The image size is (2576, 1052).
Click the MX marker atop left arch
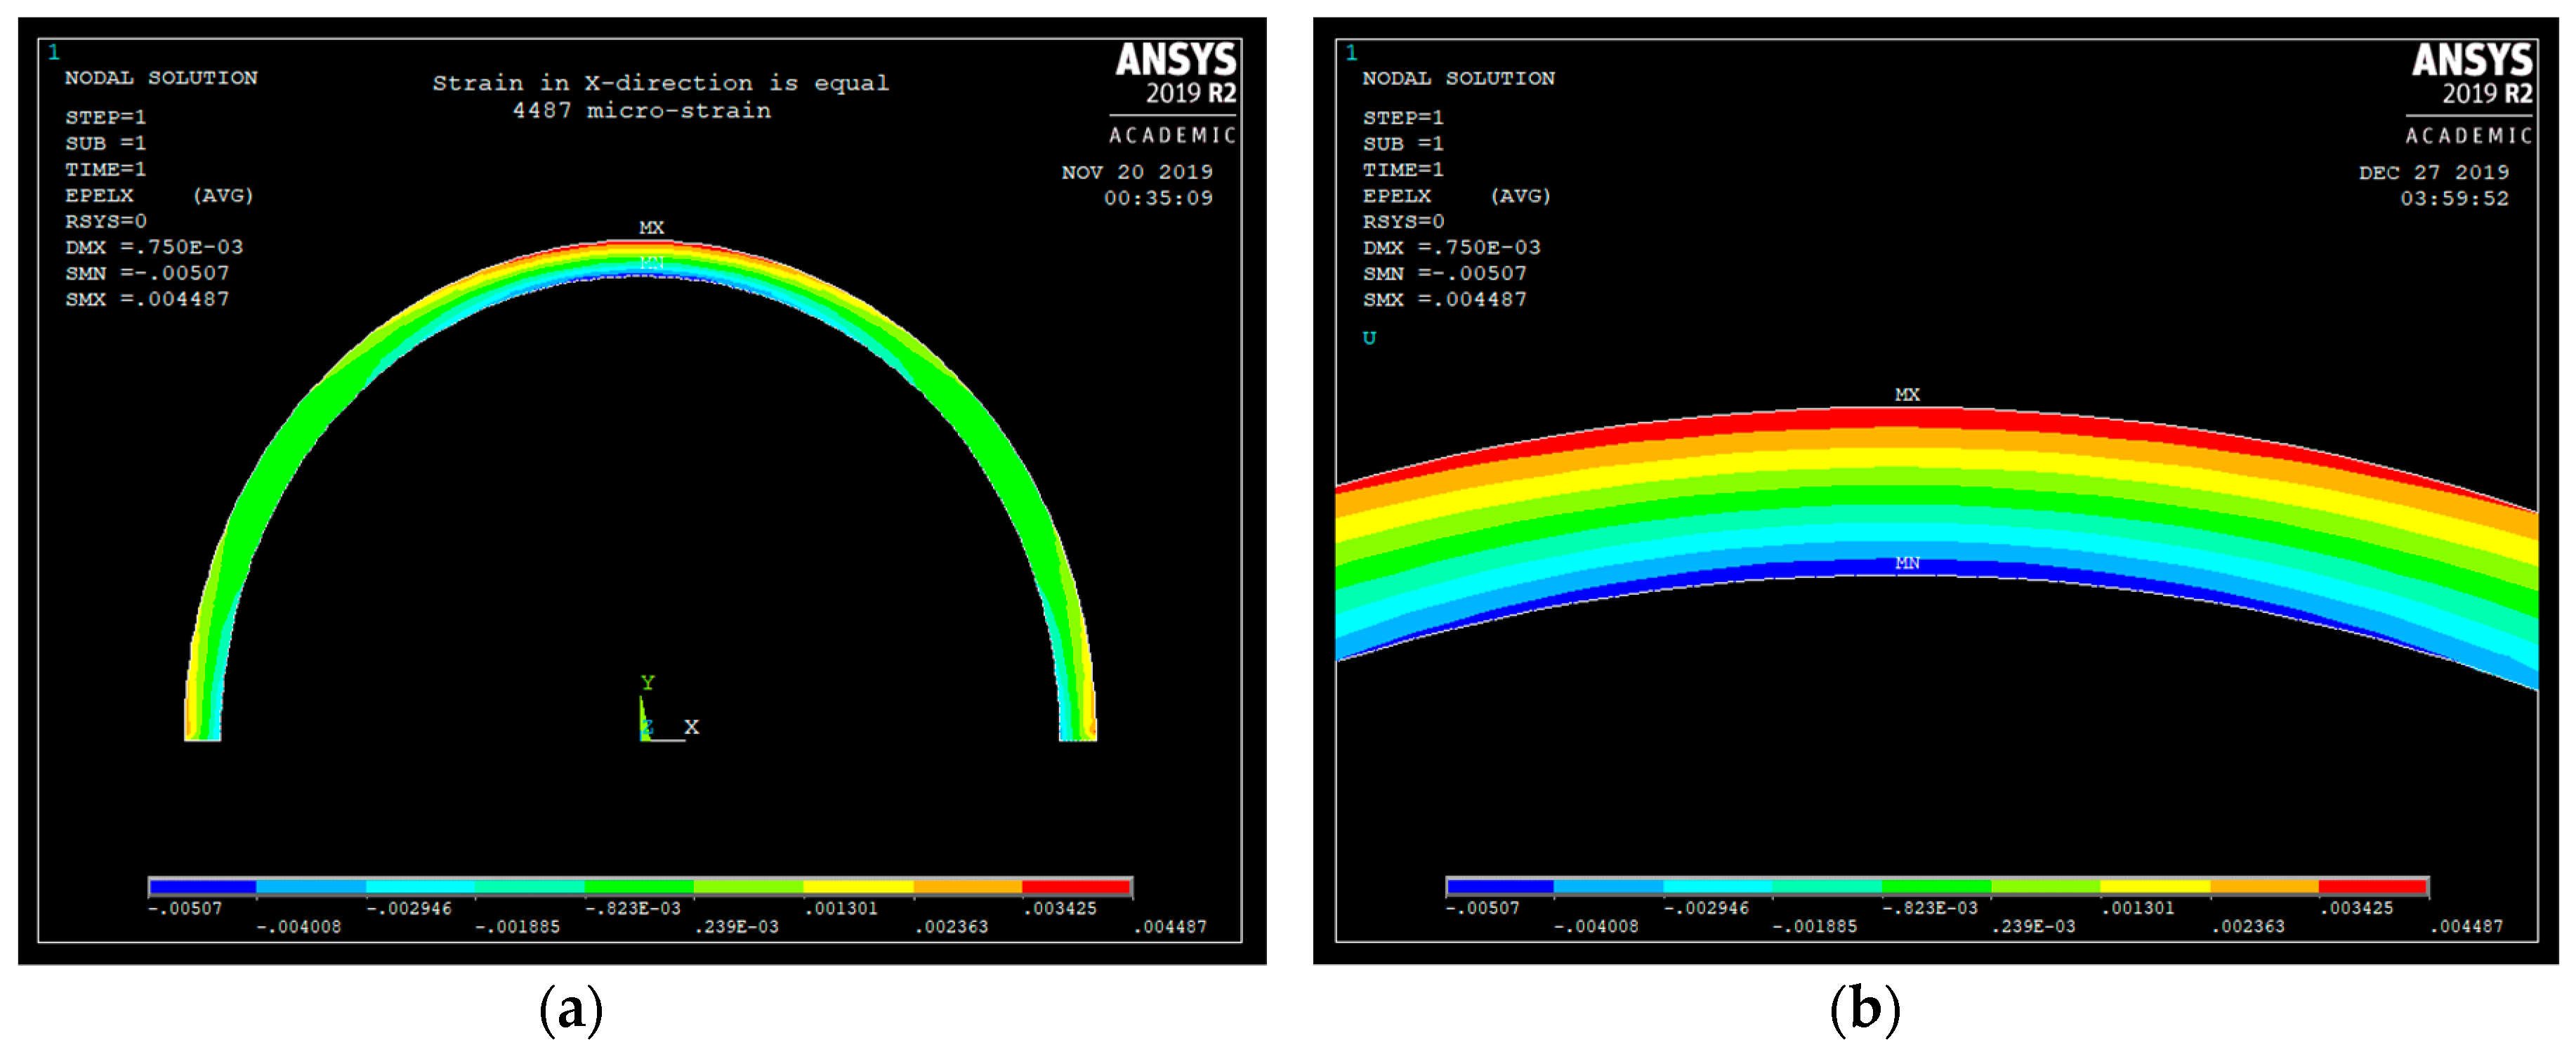pyautogui.click(x=651, y=228)
